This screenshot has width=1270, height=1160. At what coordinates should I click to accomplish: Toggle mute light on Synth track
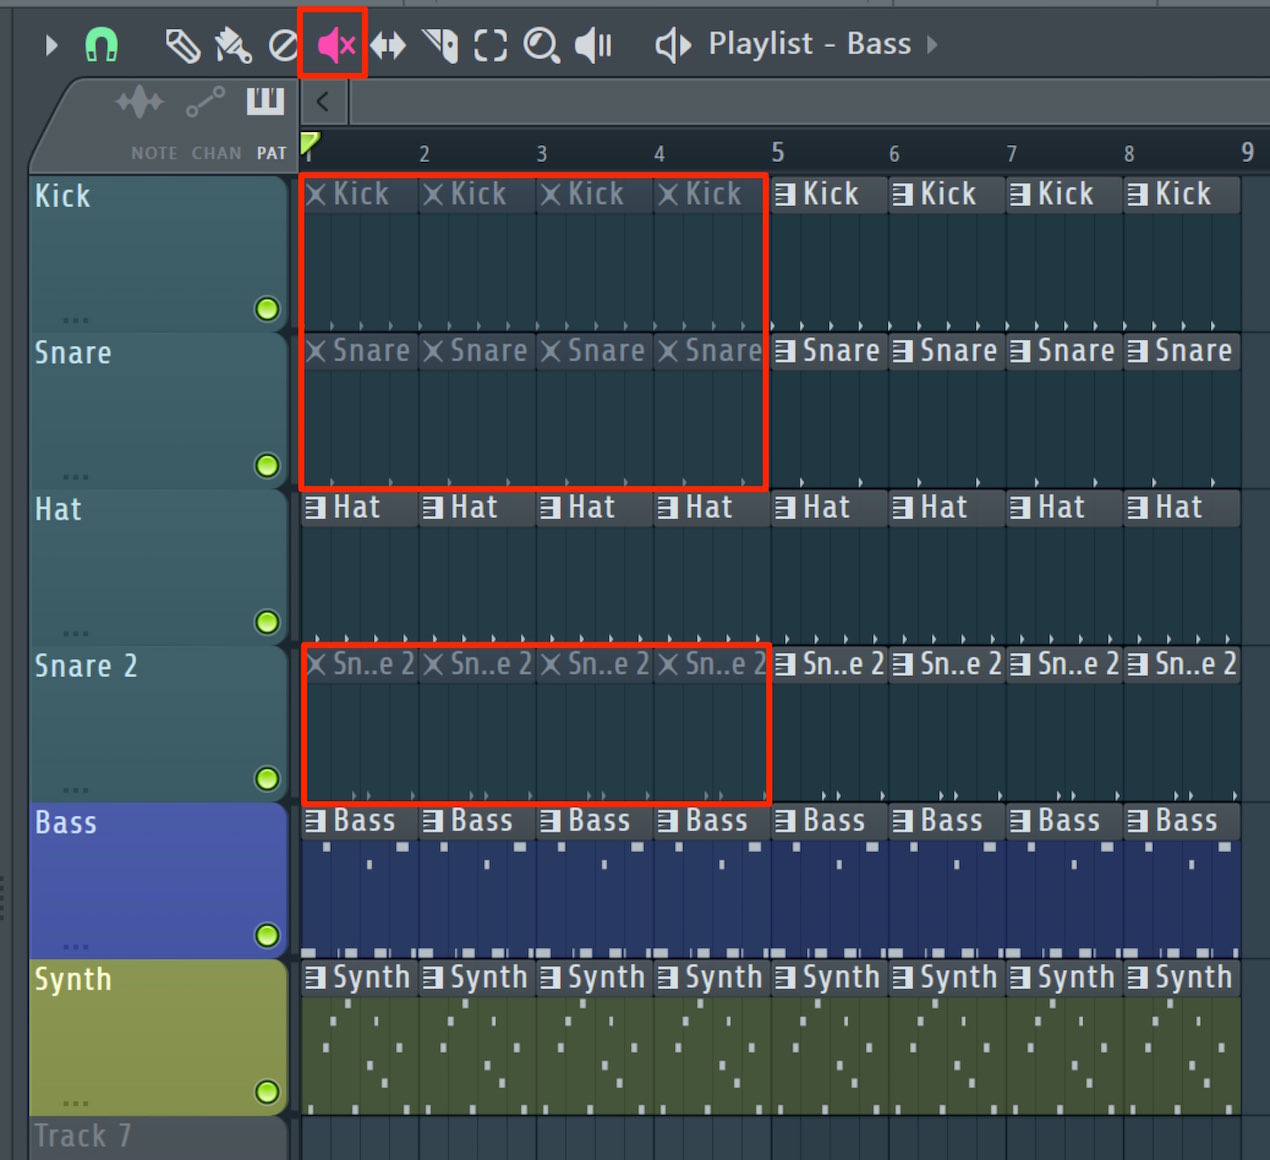tap(267, 1092)
